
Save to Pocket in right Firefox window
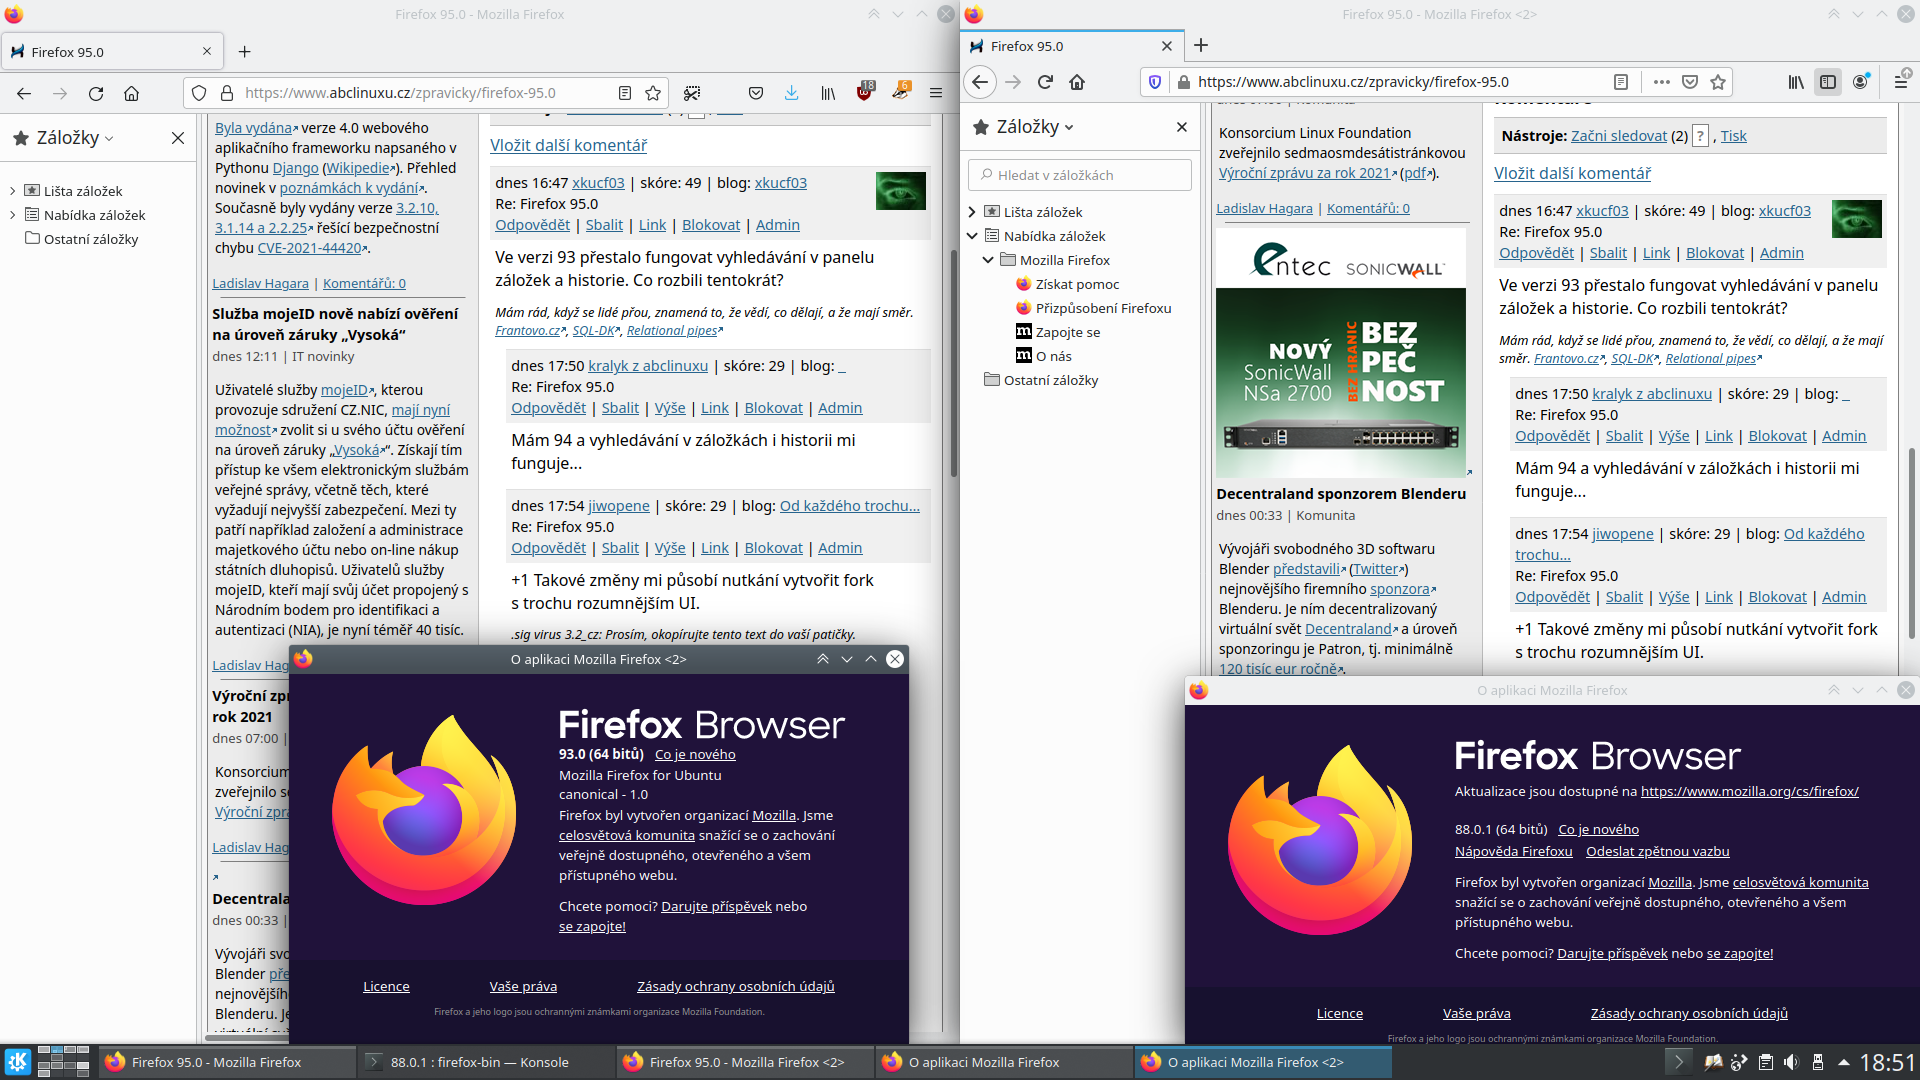tap(1690, 82)
